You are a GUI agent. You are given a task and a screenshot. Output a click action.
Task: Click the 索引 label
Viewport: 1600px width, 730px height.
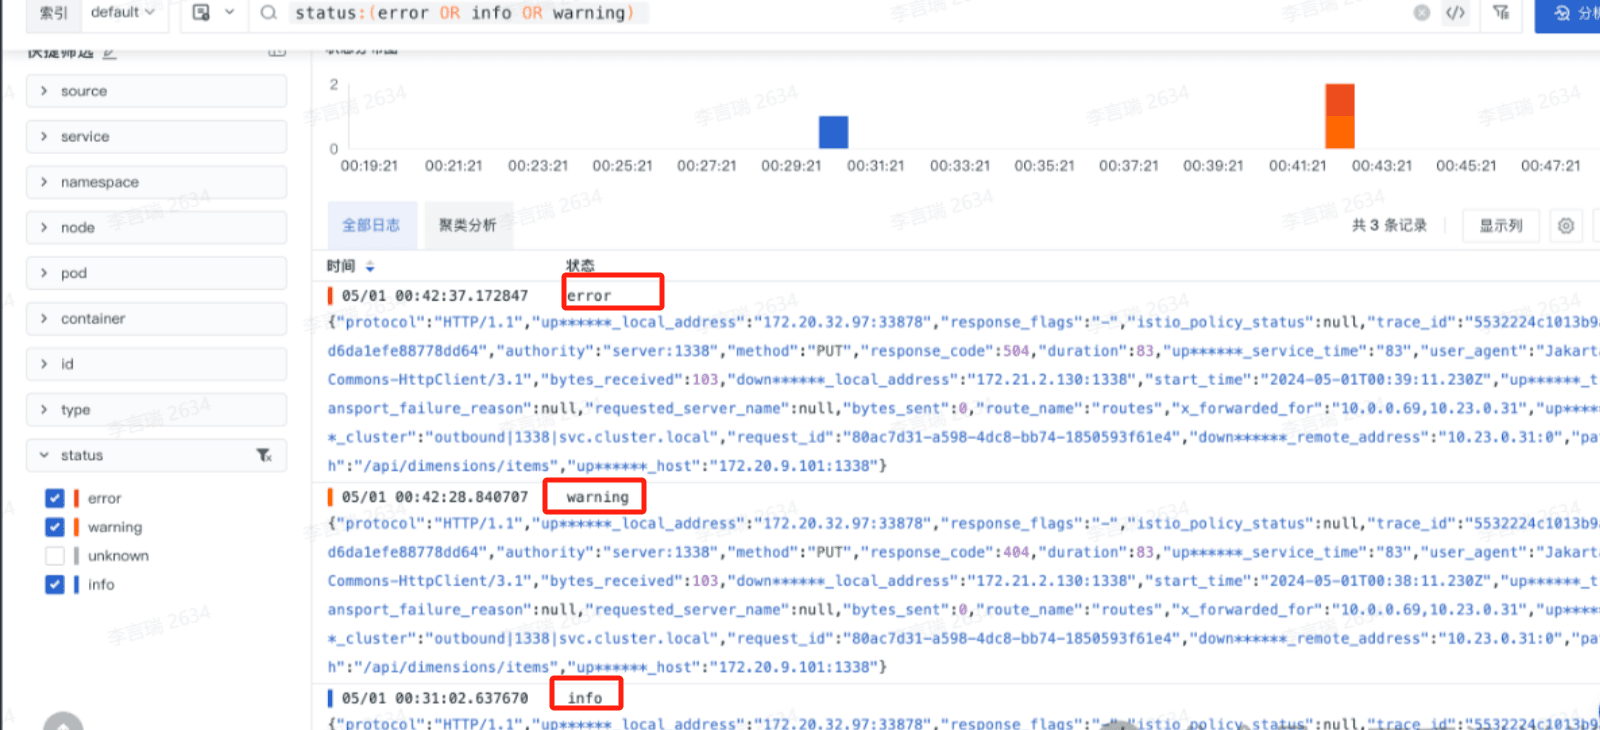[x=54, y=13]
